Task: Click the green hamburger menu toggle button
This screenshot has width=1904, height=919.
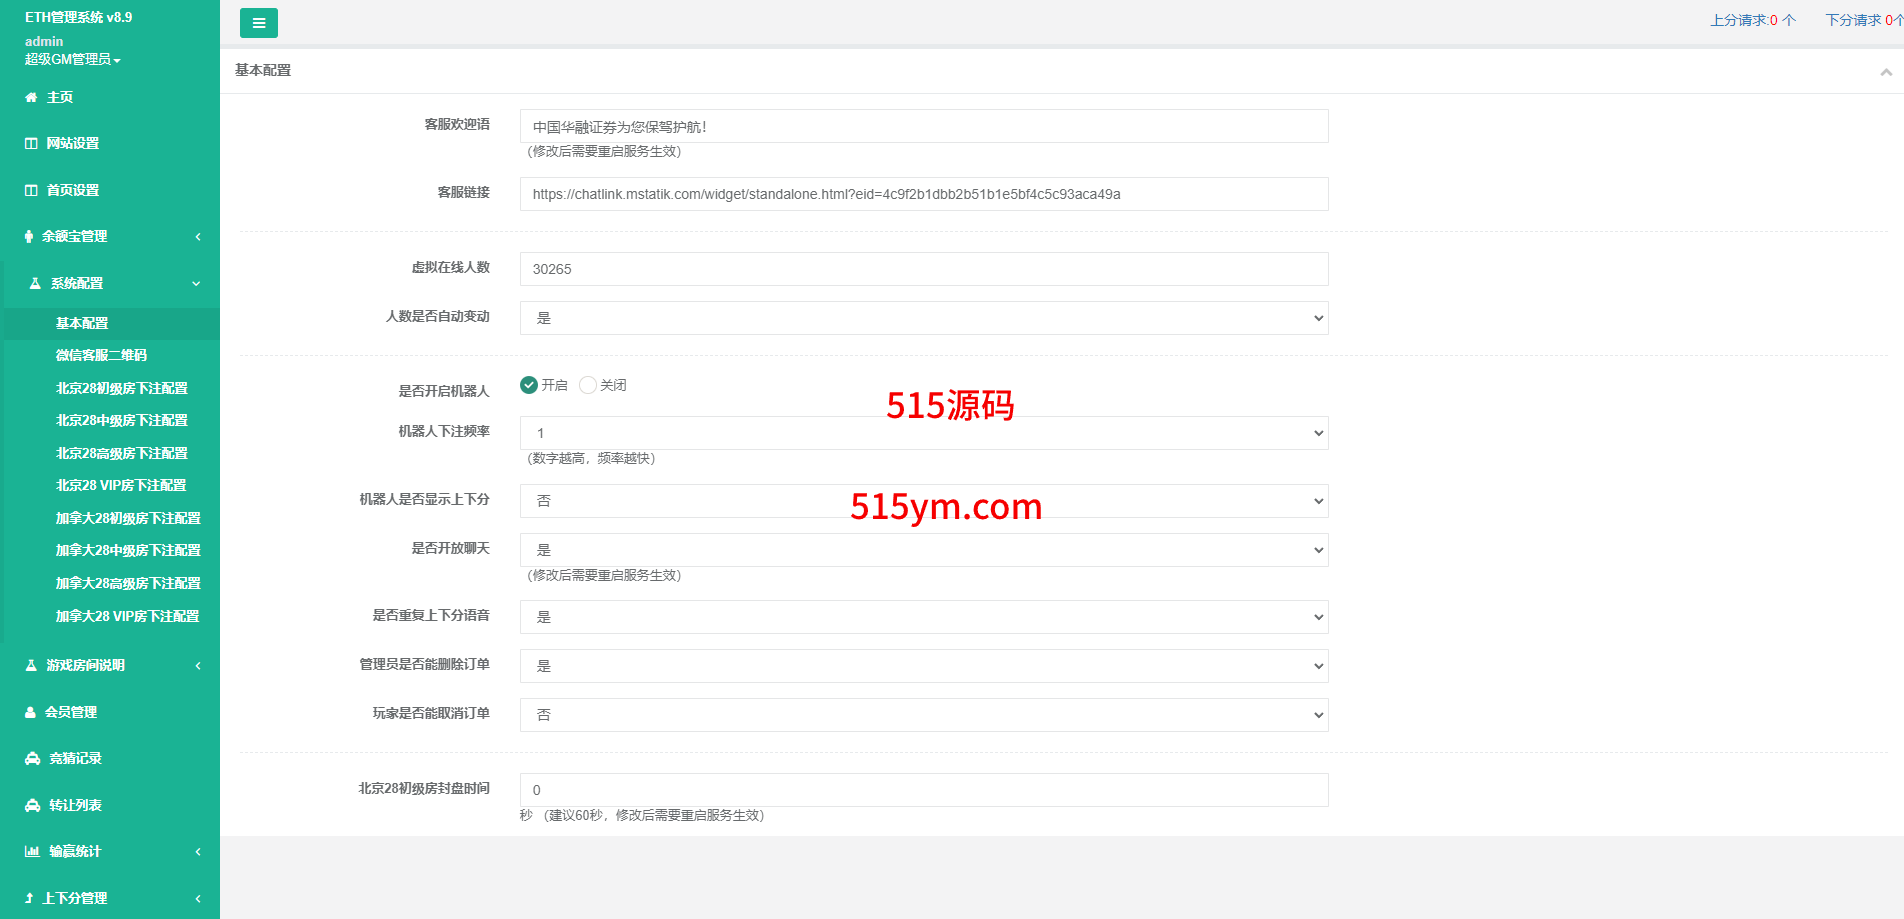Action: [258, 23]
